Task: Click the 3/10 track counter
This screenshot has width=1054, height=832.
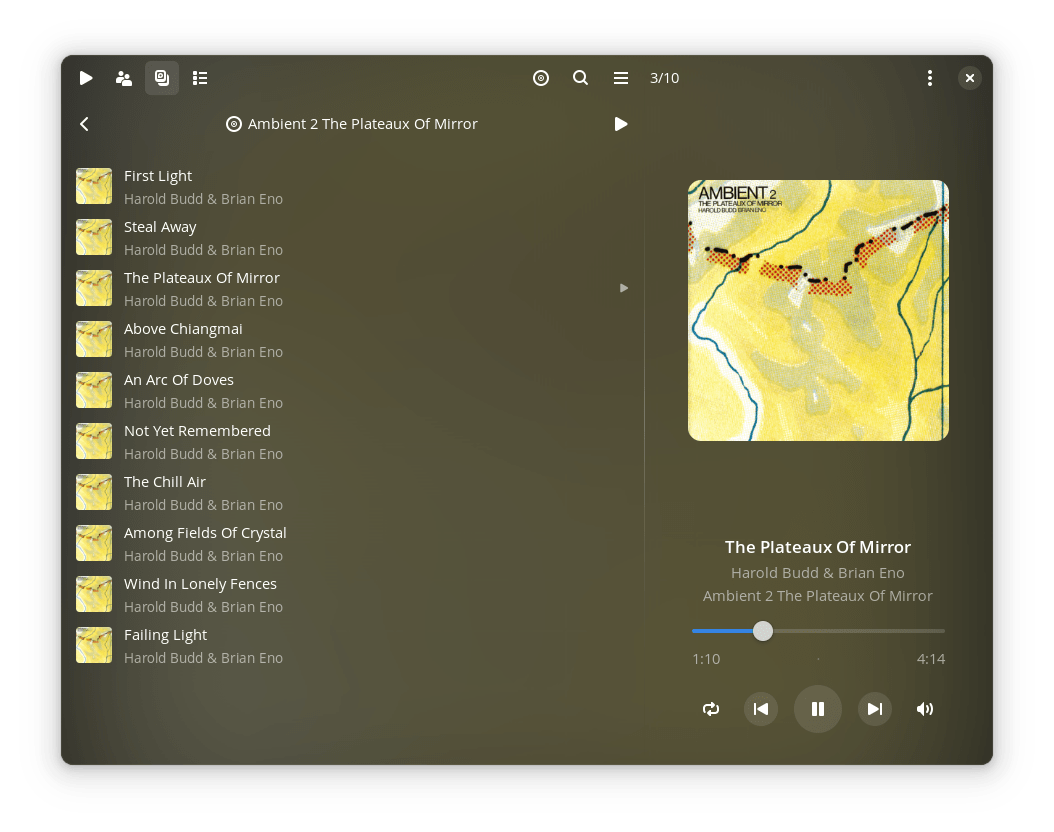Action: (664, 78)
